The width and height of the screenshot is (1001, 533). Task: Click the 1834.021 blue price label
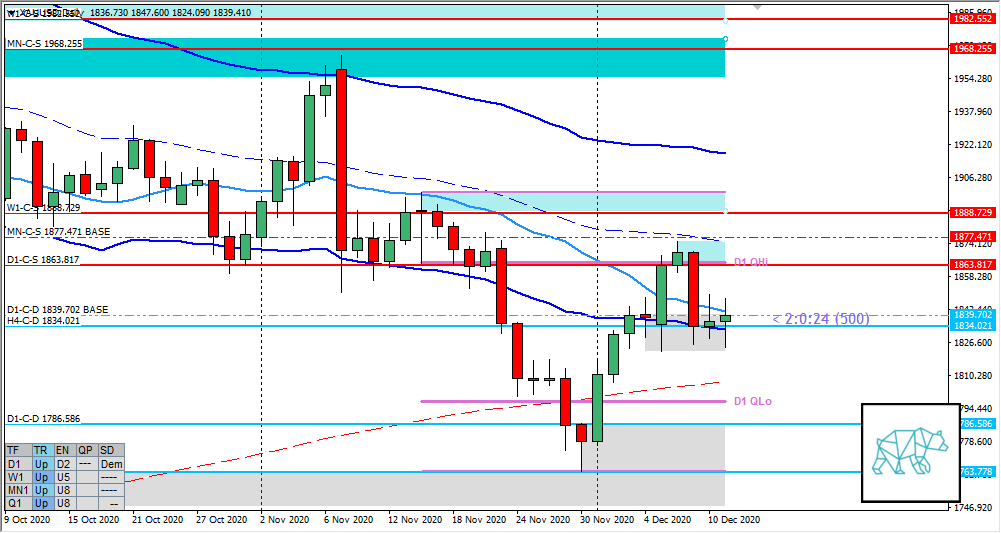[972, 326]
